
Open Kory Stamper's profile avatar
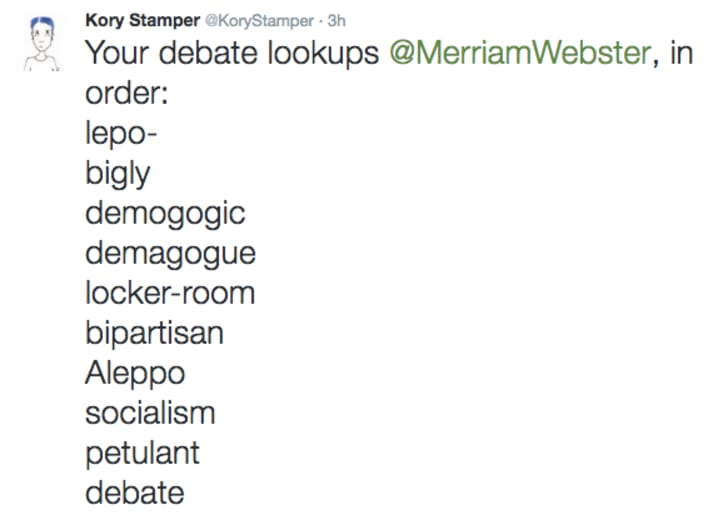[x=42, y=44]
